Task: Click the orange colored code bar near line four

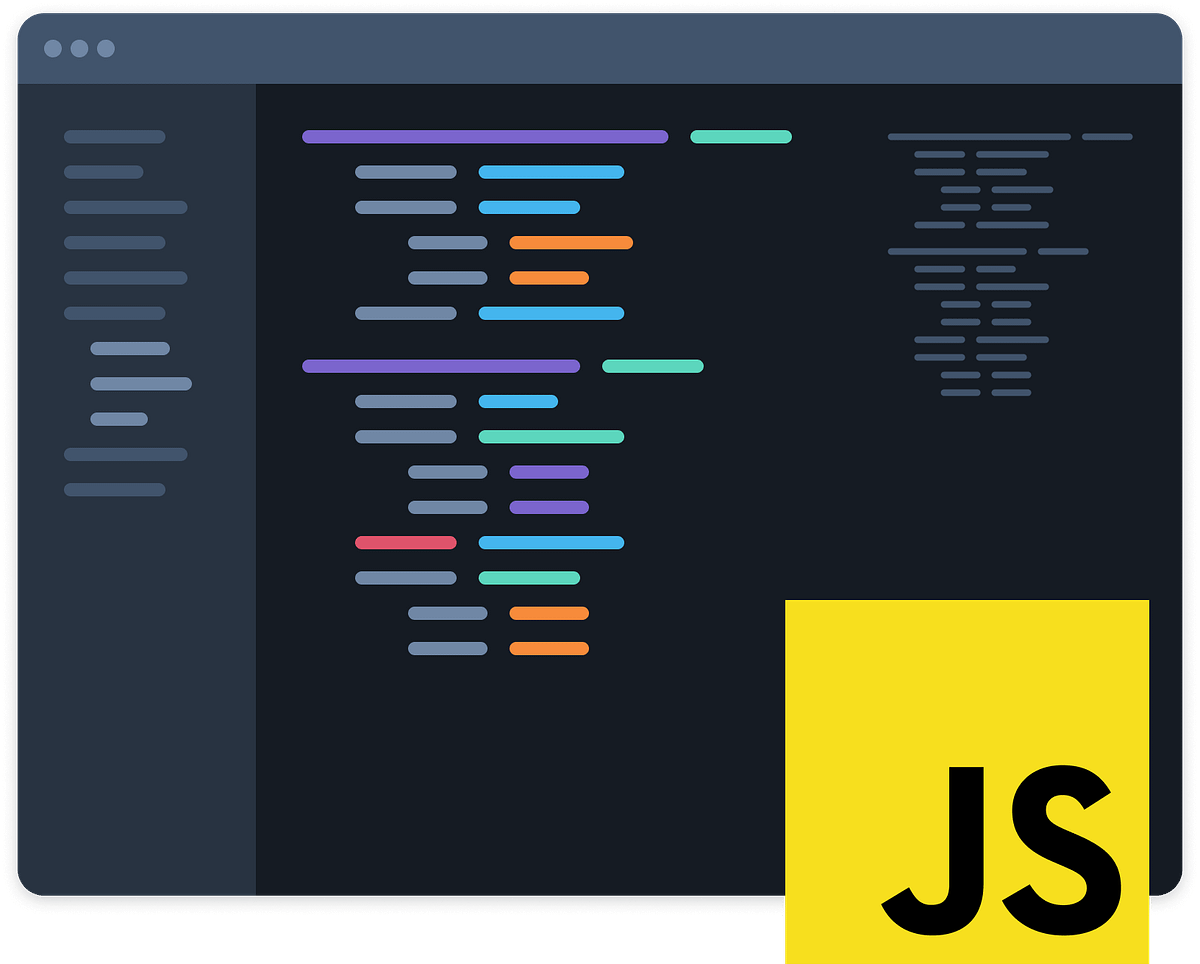Action: click(571, 242)
